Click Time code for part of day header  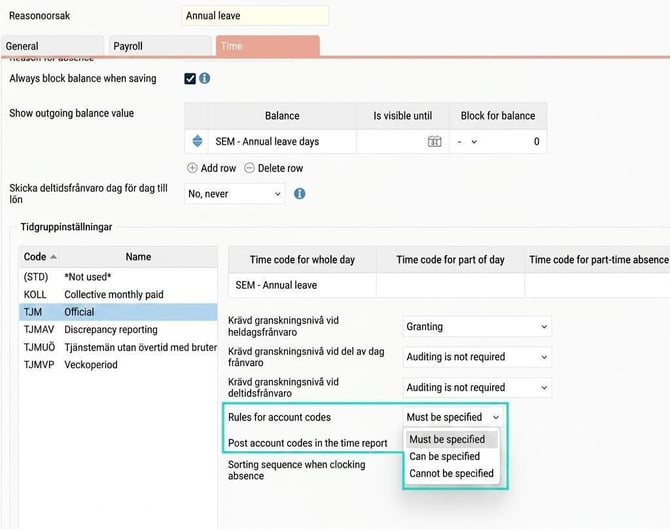point(450,260)
